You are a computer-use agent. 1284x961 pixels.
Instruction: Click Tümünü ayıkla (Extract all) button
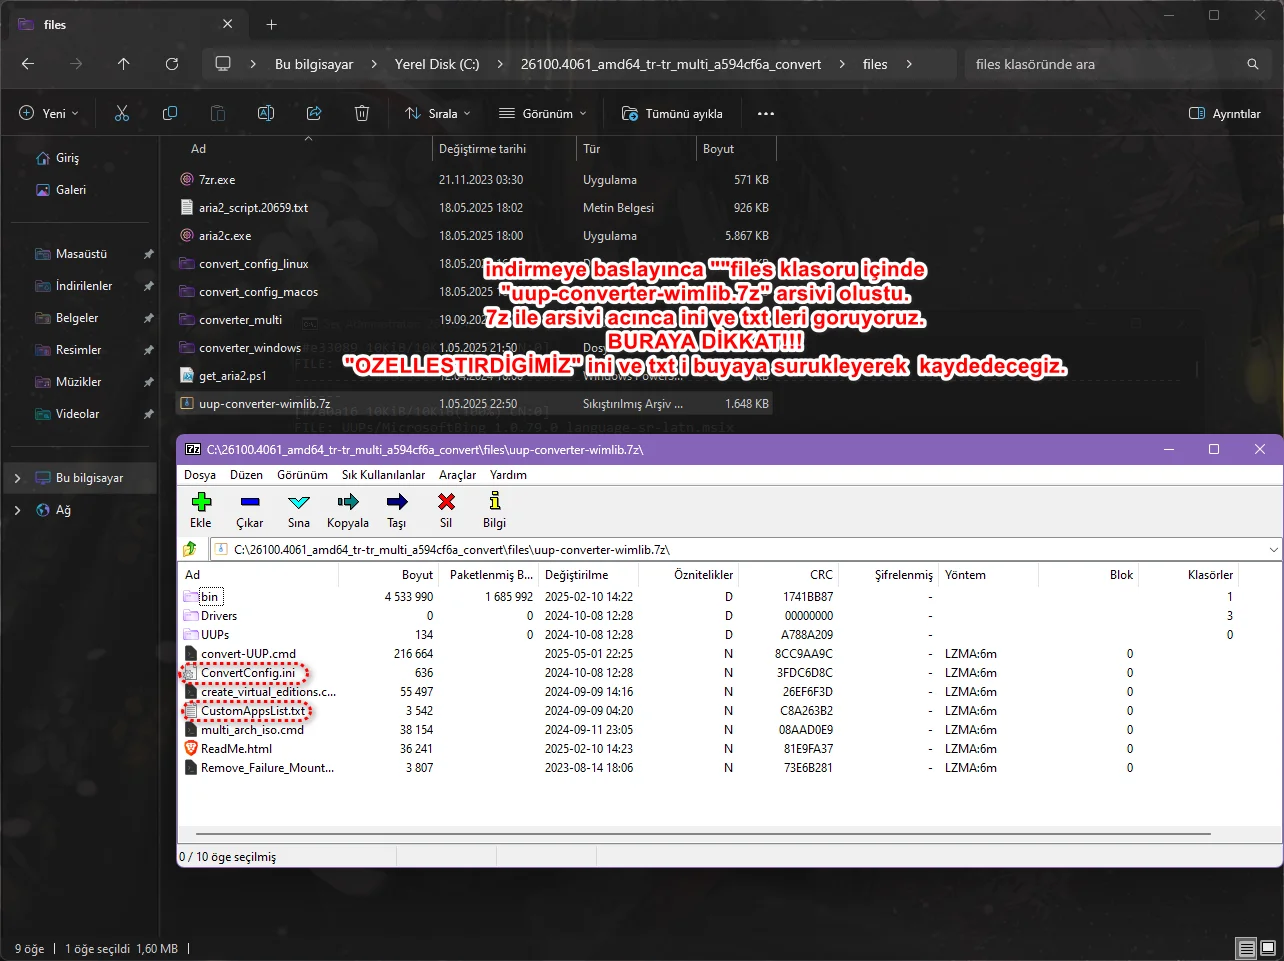click(x=672, y=113)
